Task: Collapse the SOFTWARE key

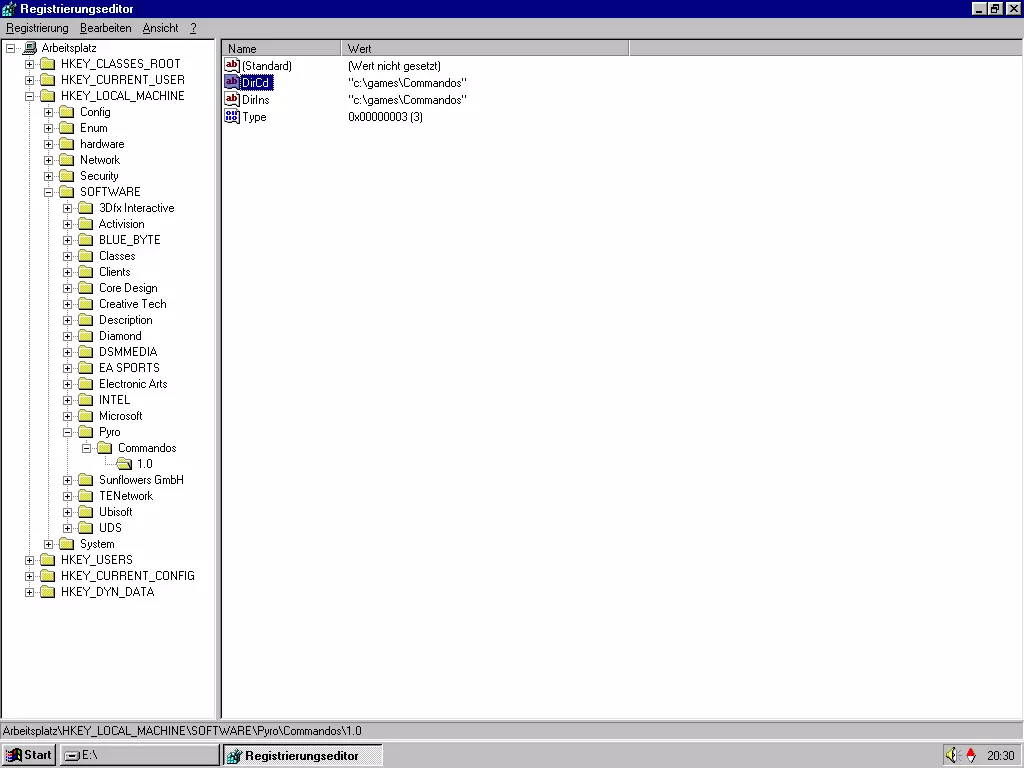Action: (x=48, y=192)
